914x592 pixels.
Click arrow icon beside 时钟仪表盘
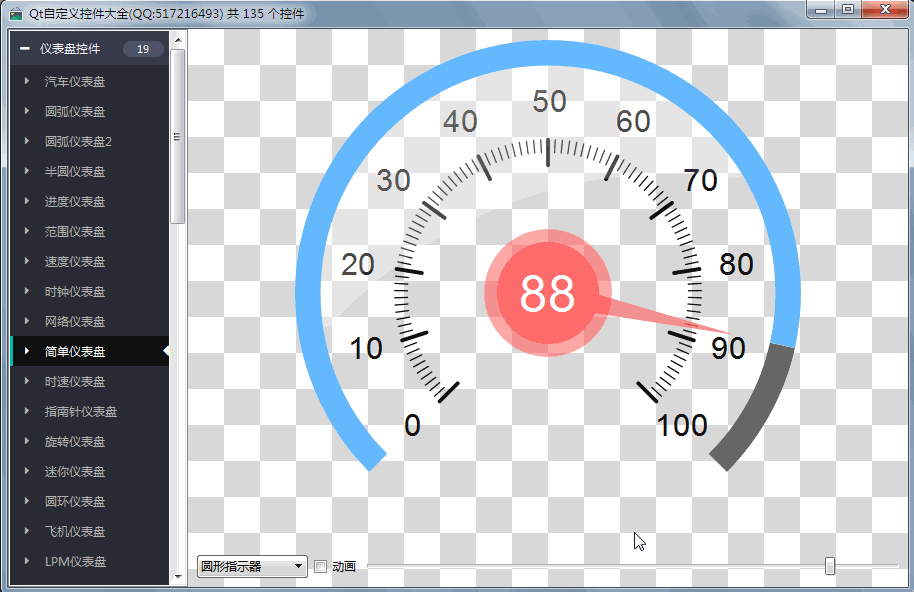pyautogui.click(x=27, y=291)
